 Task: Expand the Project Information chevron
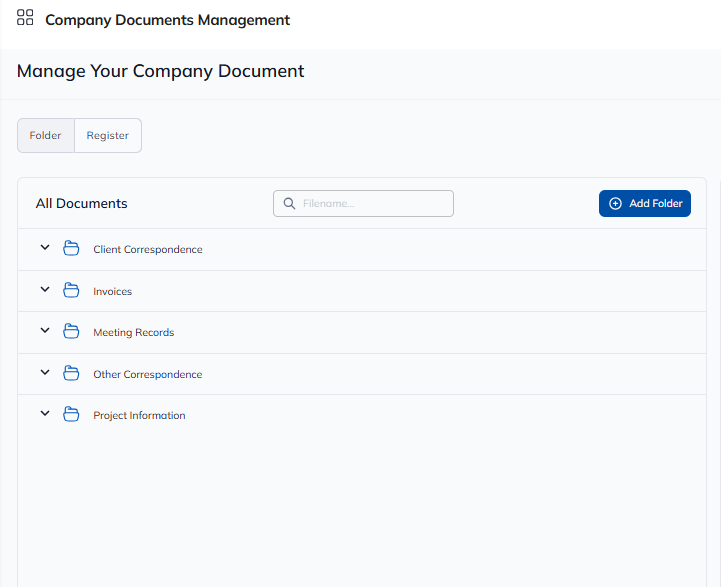[45, 414]
